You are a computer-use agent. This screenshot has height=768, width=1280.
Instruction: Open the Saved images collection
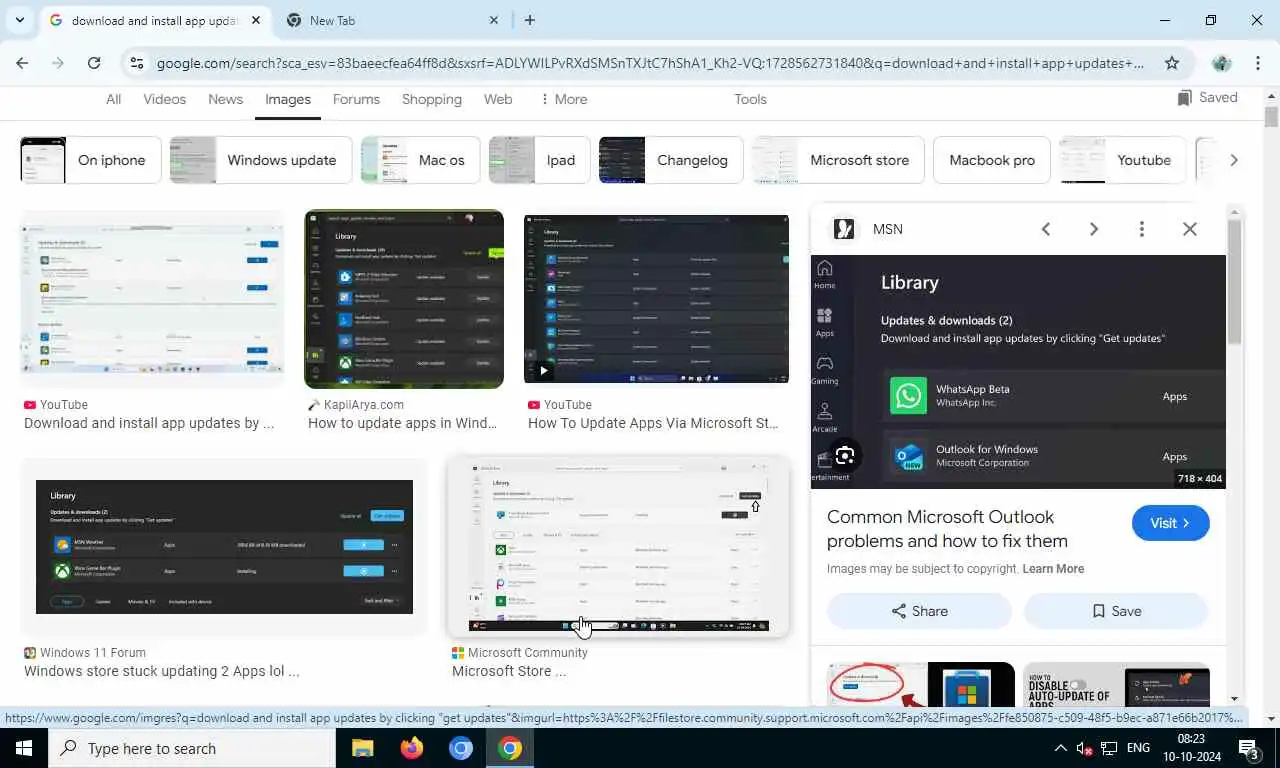(1208, 97)
